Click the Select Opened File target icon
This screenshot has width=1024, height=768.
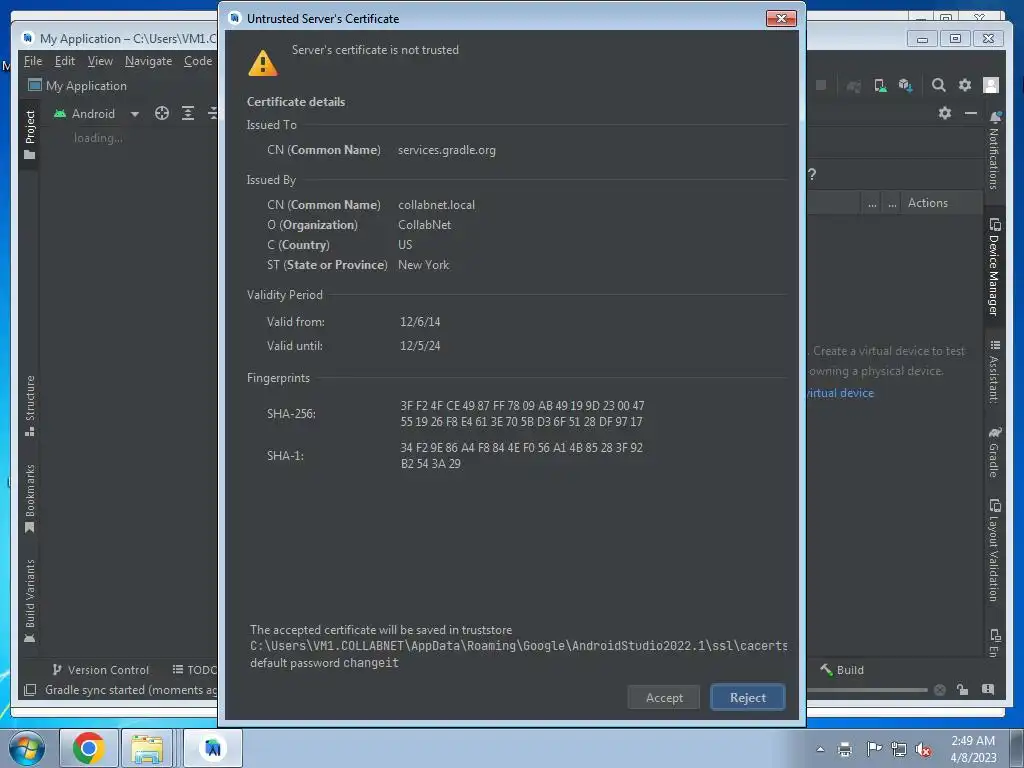pos(162,114)
